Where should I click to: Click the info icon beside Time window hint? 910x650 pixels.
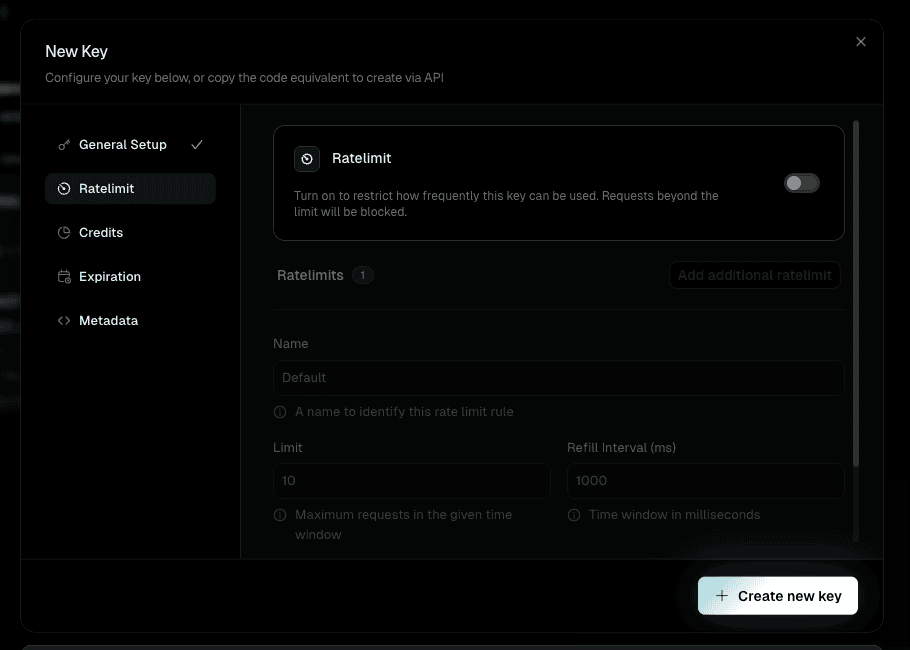pyautogui.click(x=573, y=514)
